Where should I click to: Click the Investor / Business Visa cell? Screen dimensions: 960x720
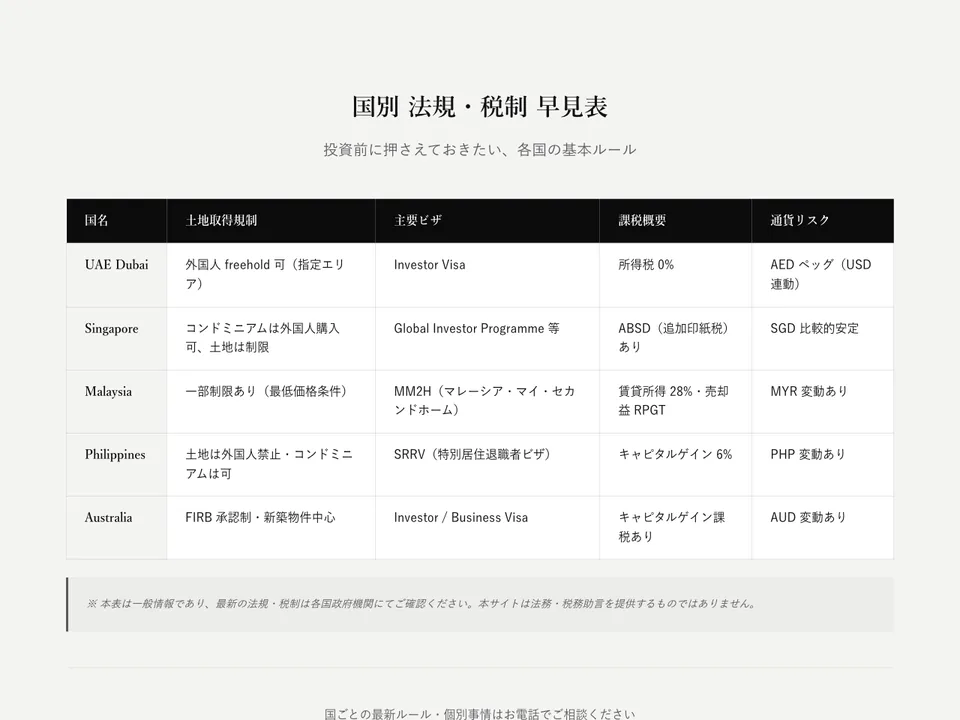click(487, 528)
